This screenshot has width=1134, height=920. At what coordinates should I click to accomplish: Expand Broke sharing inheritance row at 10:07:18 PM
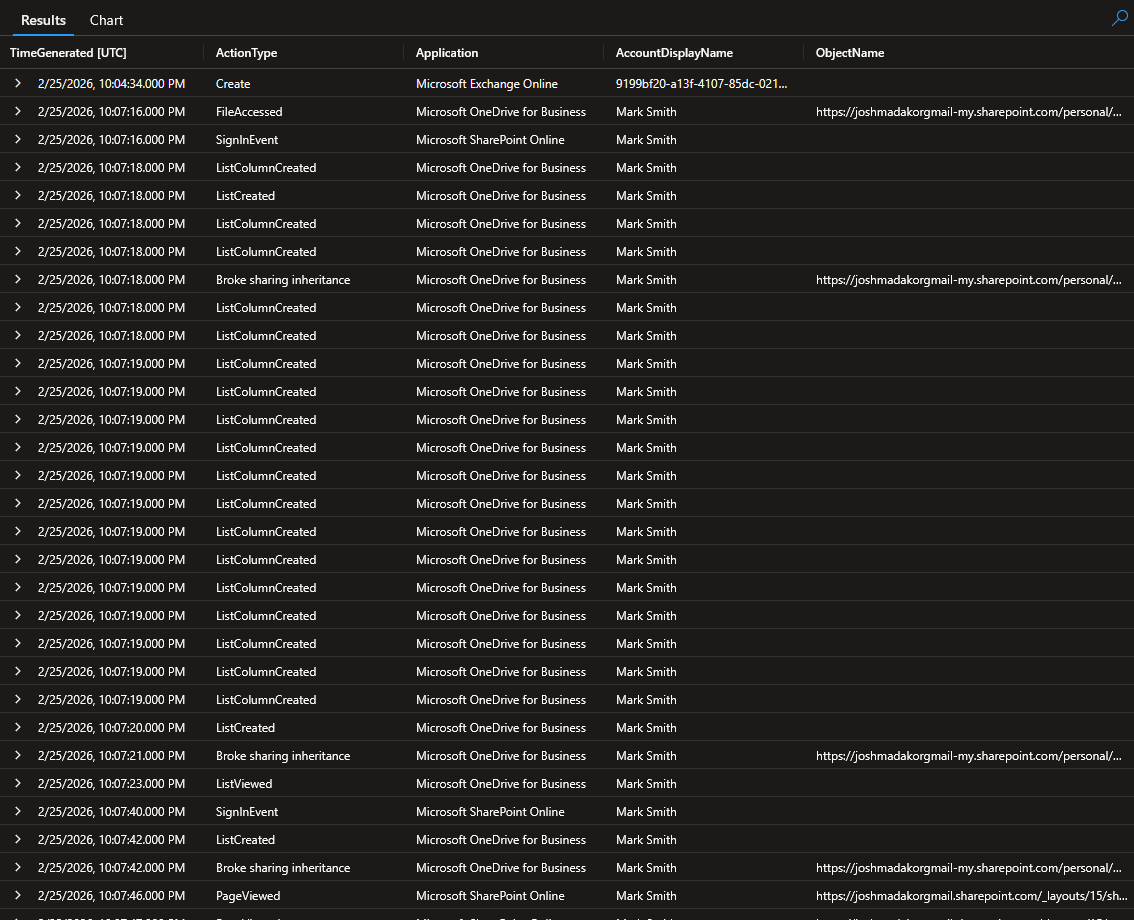(17, 279)
